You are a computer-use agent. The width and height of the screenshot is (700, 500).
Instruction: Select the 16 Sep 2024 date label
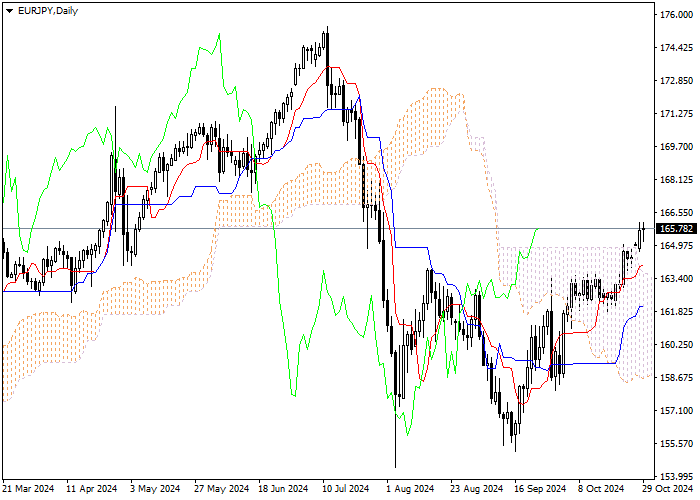pos(540,489)
